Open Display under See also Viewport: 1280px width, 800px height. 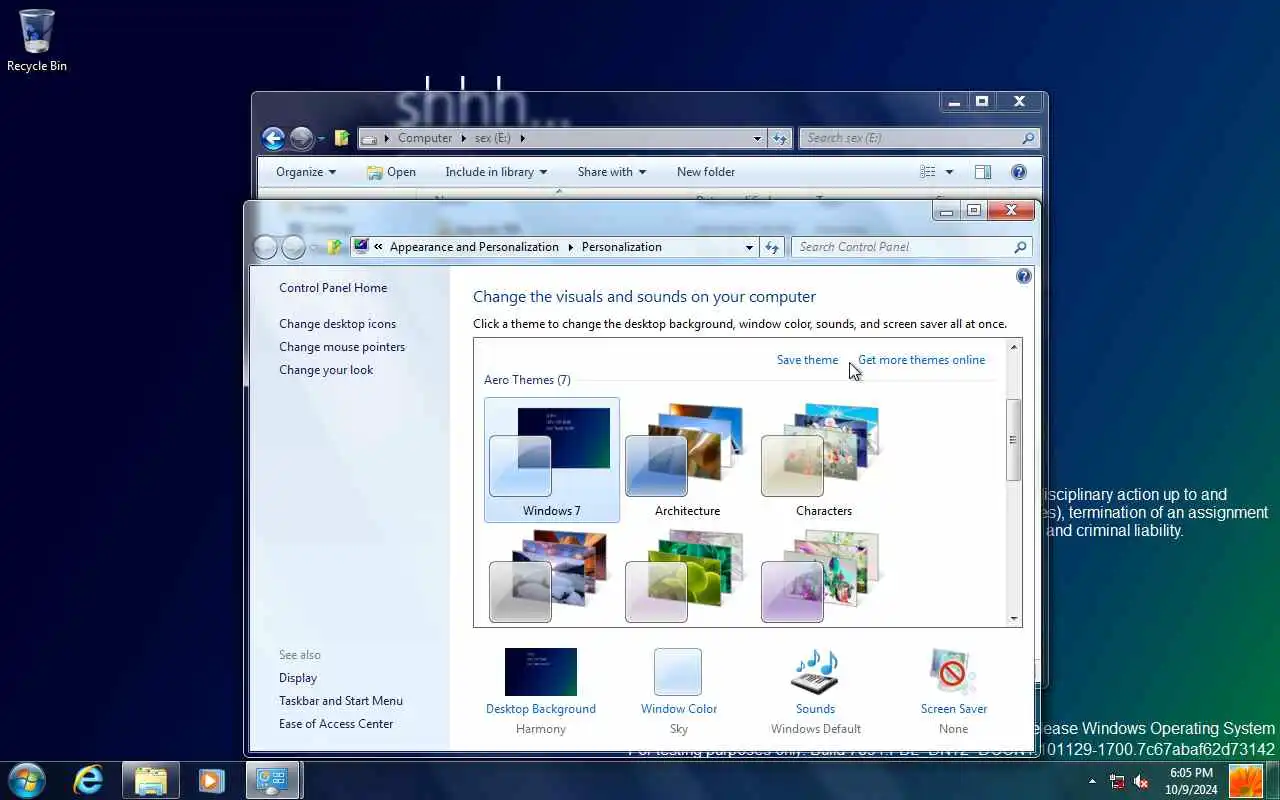(298, 678)
